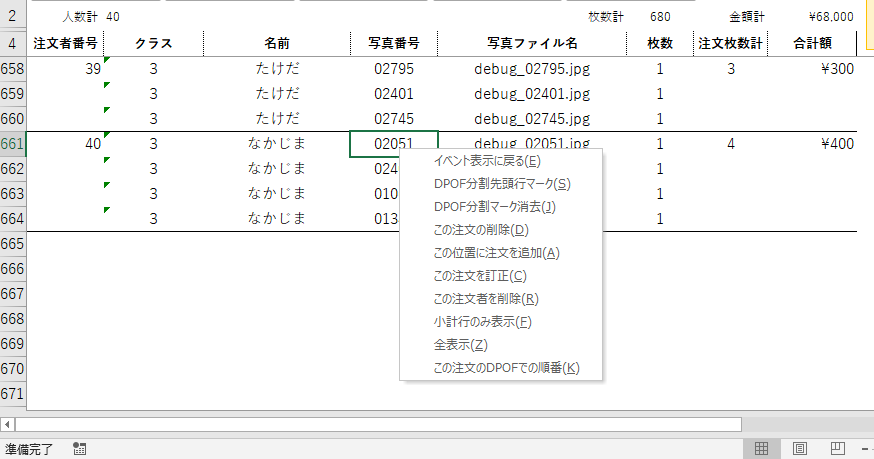The width and height of the screenshot is (874, 459).
Task: Select order count total 4 in row 661
Action: point(730,144)
